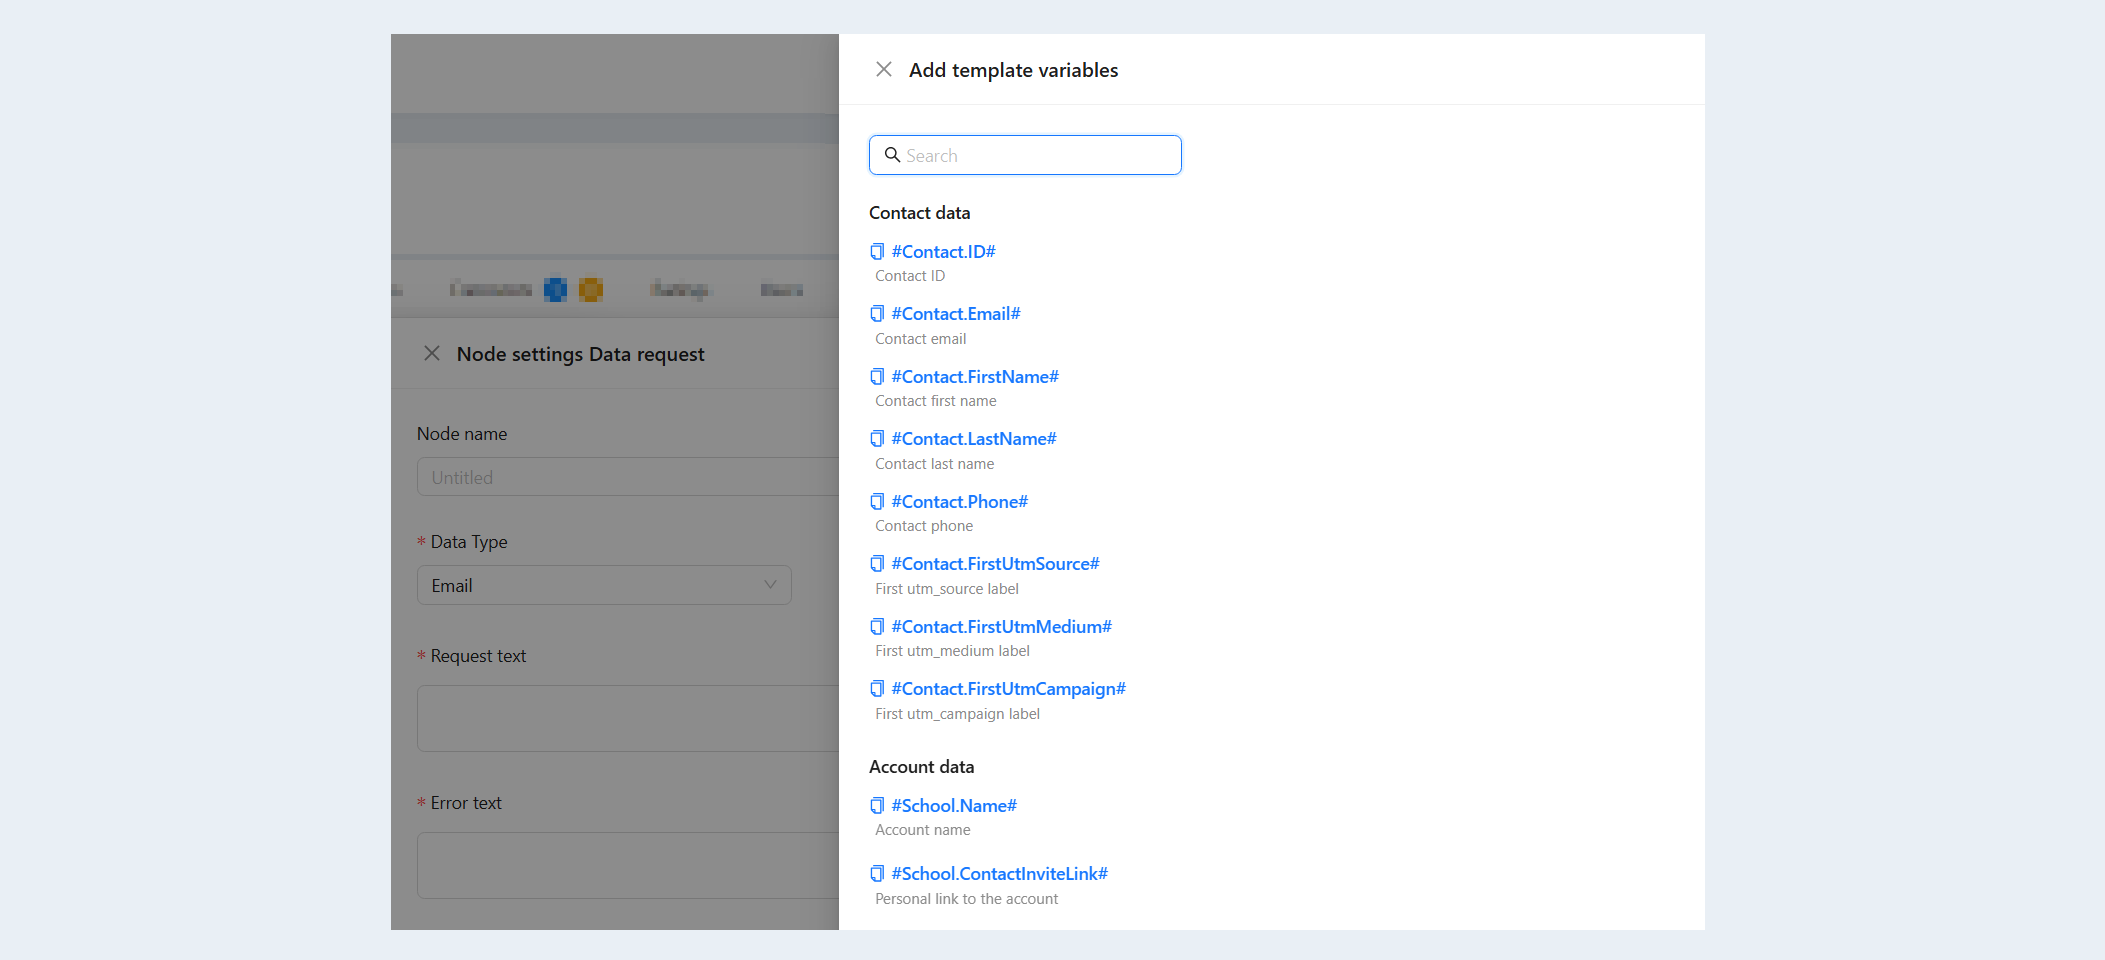Close the Node settings Data request panel
The height and width of the screenshot is (960, 2105).
432,353
